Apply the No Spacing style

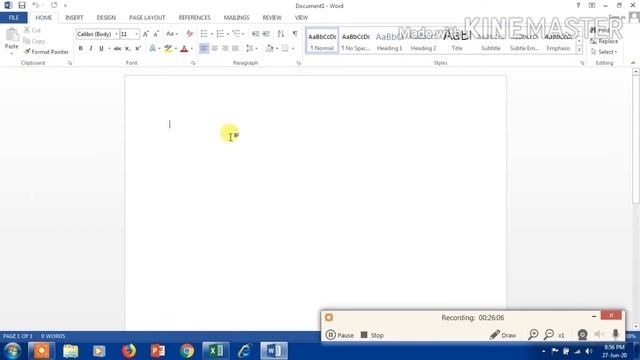coord(356,41)
